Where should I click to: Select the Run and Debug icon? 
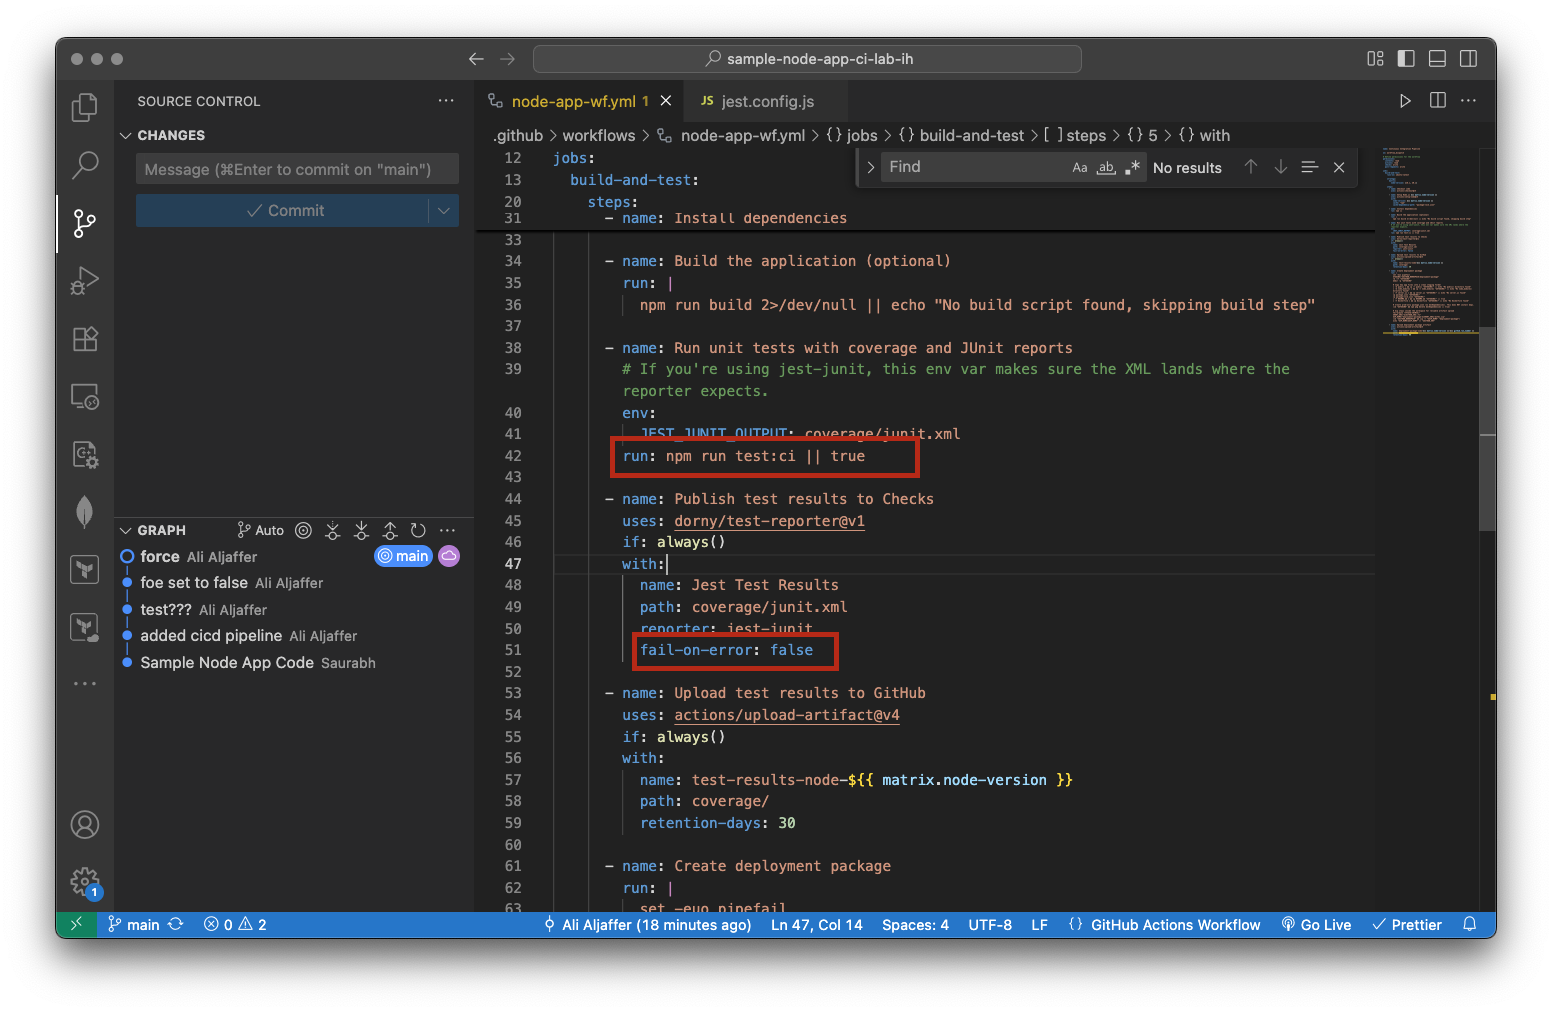tap(84, 281)
